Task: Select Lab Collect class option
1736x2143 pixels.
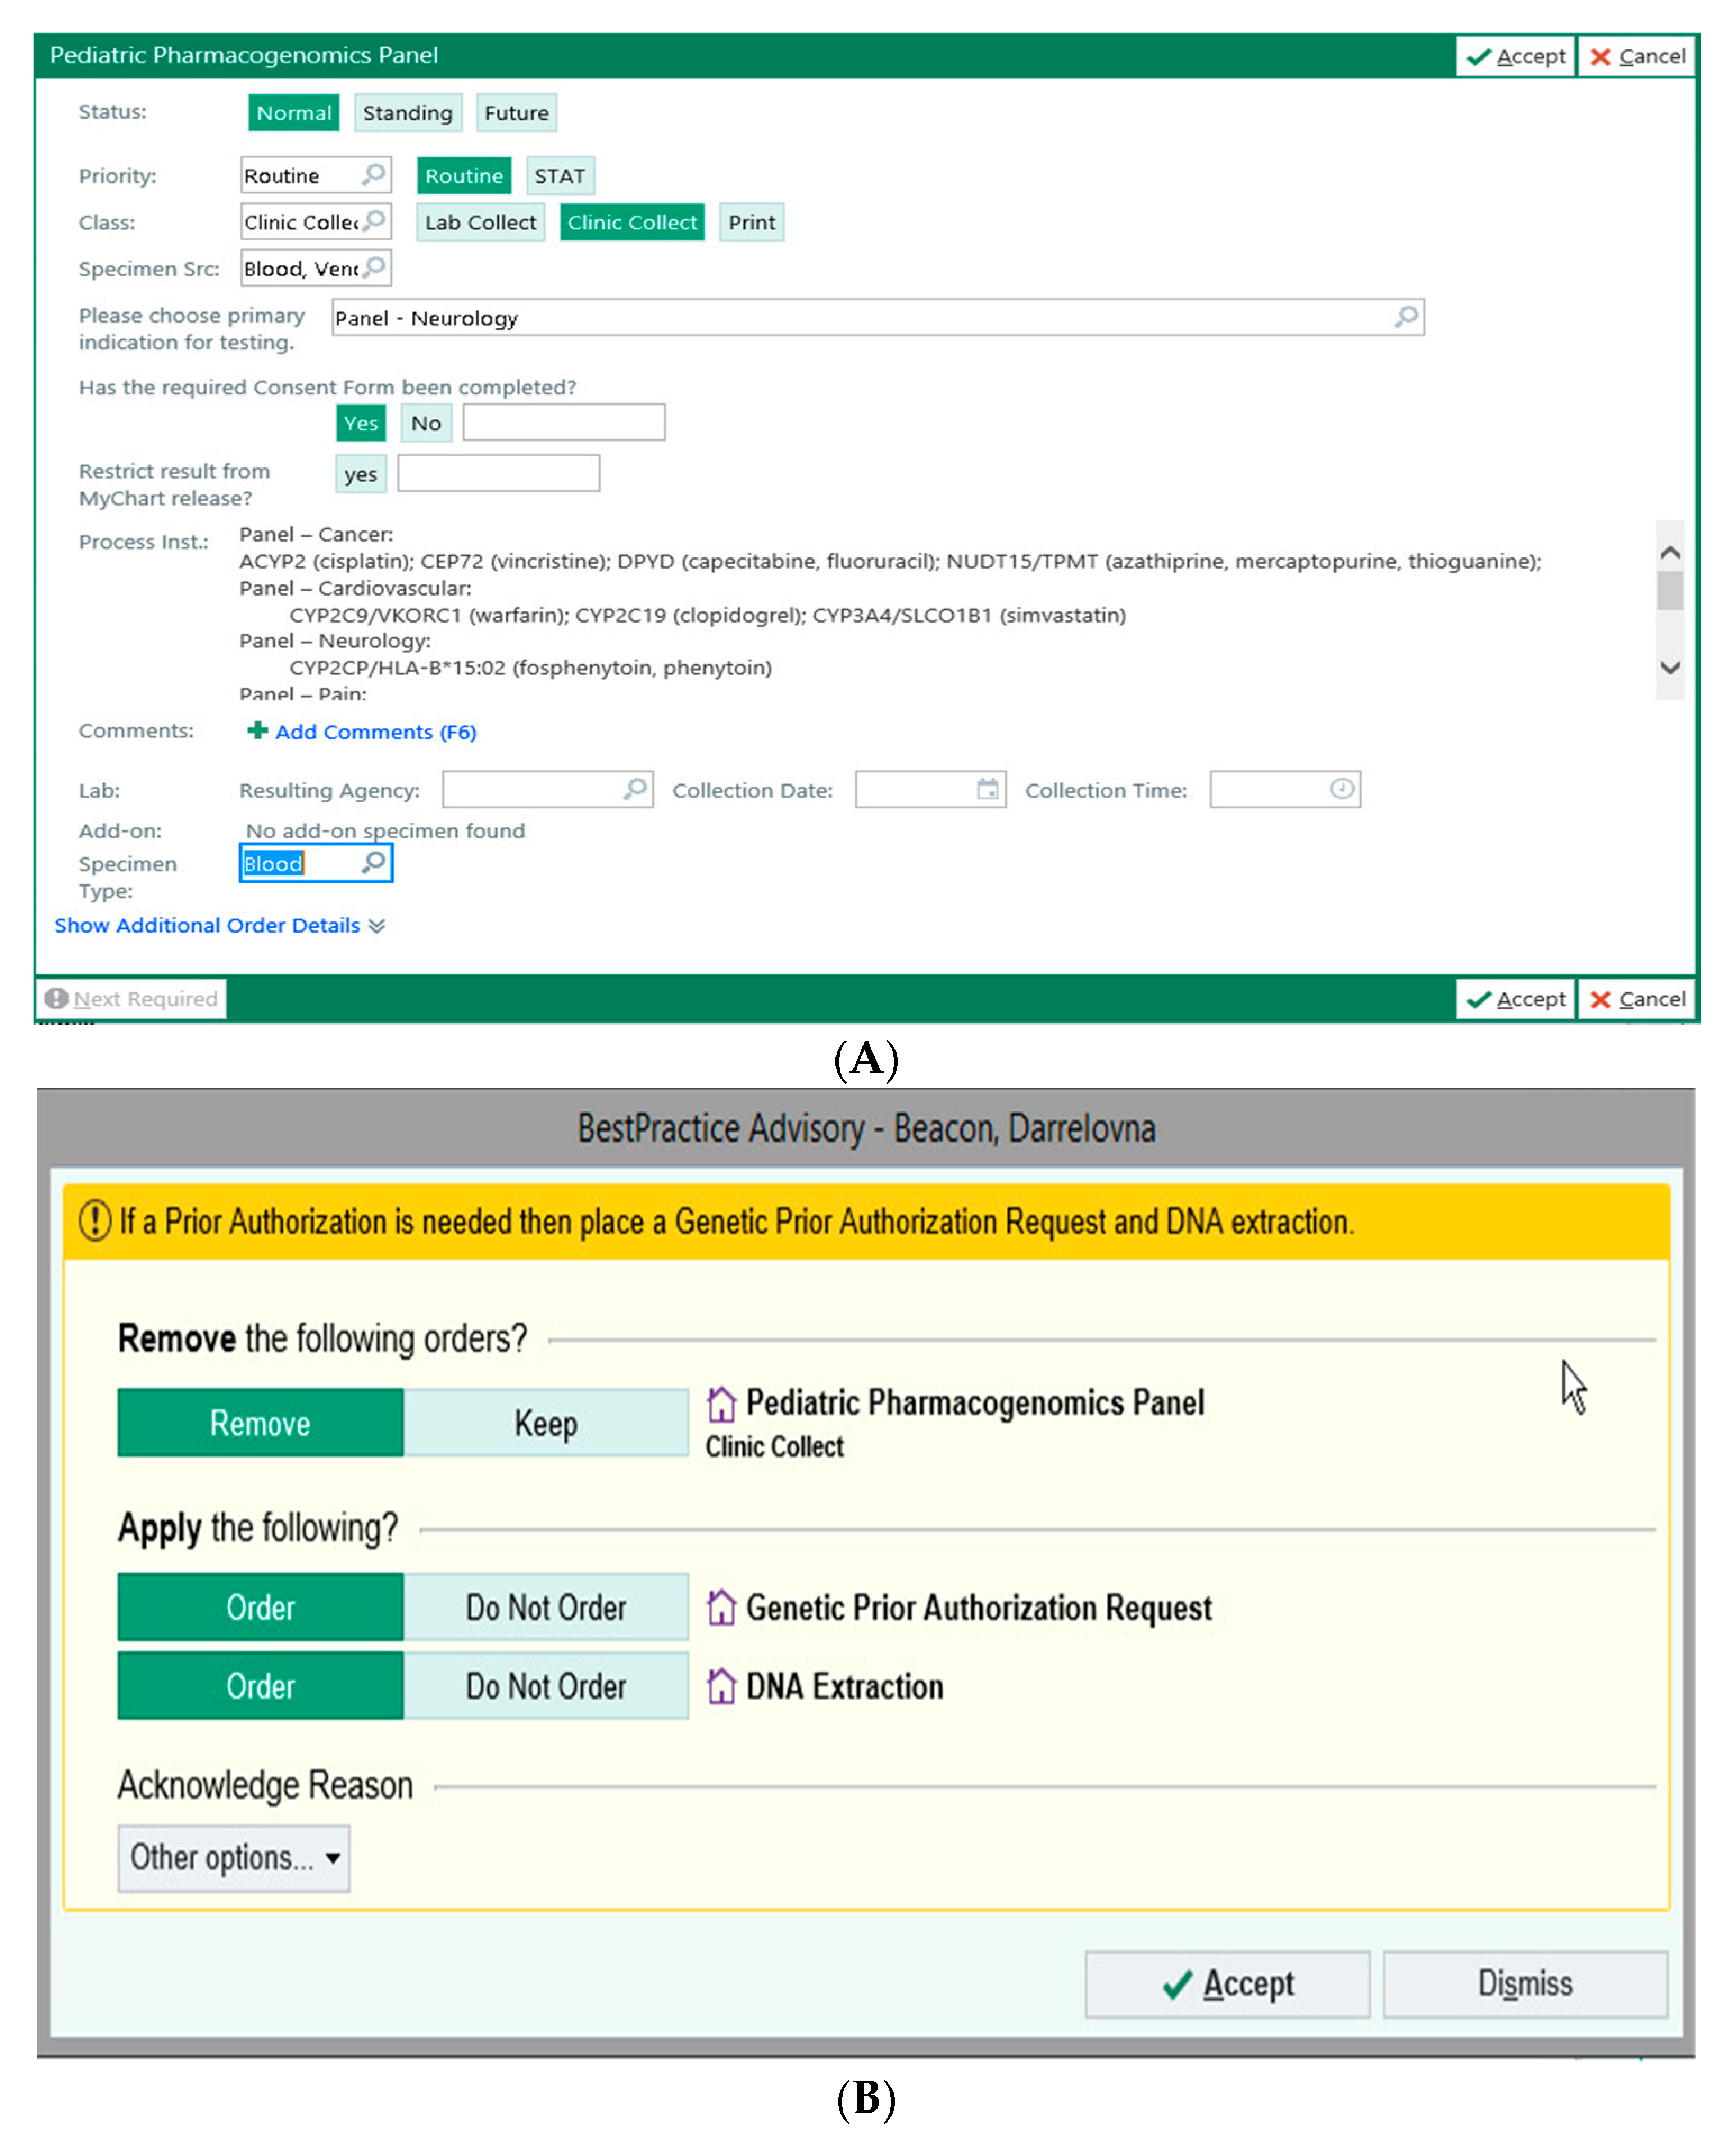Action: [x=480, y=222]
